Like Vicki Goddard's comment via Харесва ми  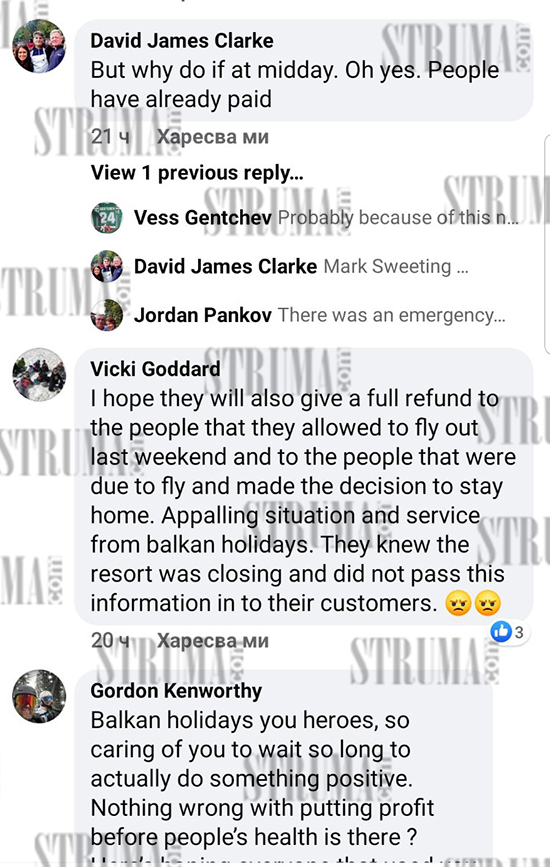coord(213,640)
